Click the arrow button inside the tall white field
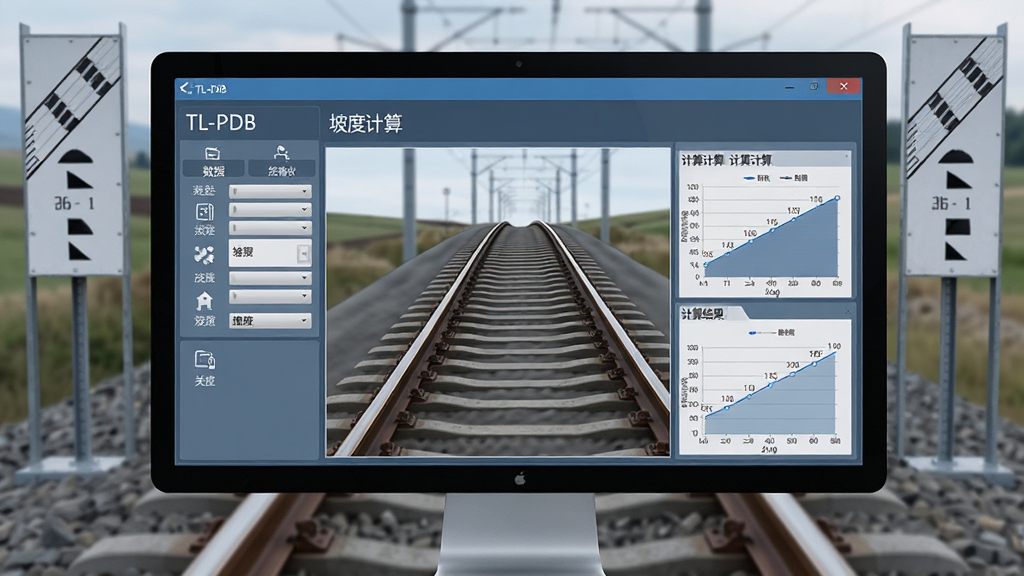 (x=303, y=253)
